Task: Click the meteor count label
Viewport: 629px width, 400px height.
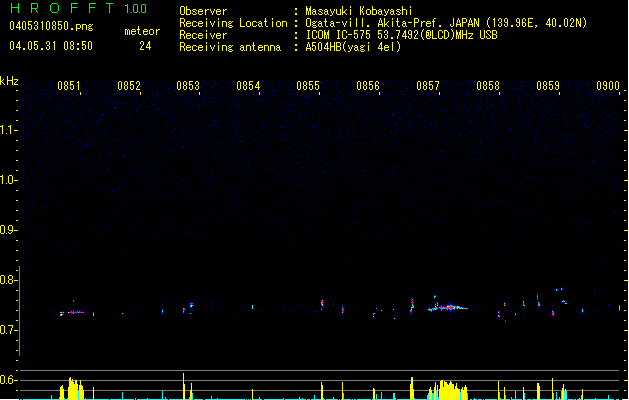Action: tap(142, 31)
